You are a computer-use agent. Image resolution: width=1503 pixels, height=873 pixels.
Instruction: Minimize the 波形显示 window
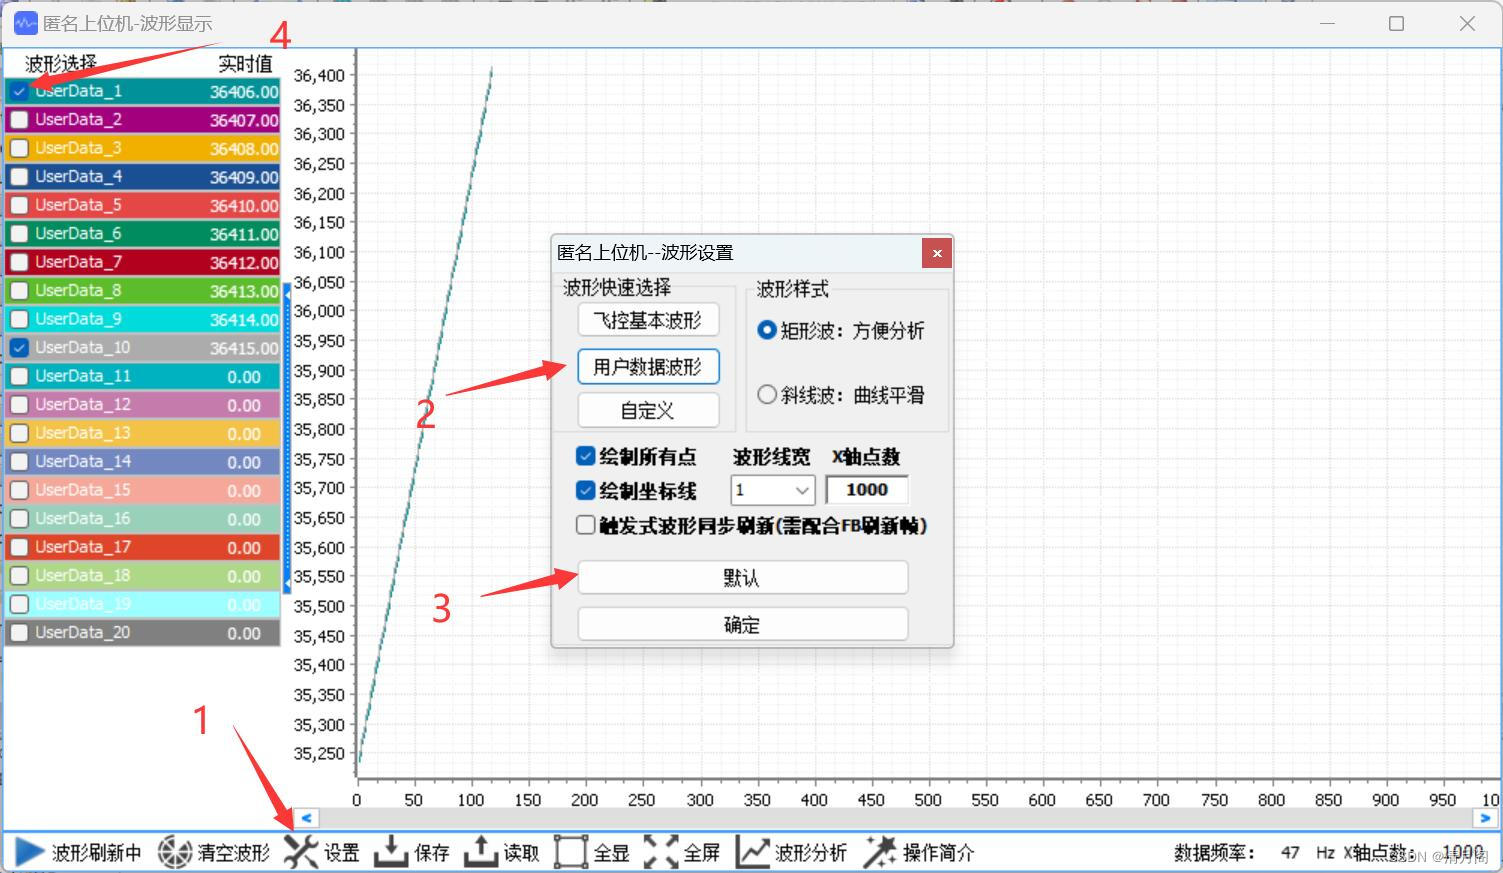pos(1327,23)
